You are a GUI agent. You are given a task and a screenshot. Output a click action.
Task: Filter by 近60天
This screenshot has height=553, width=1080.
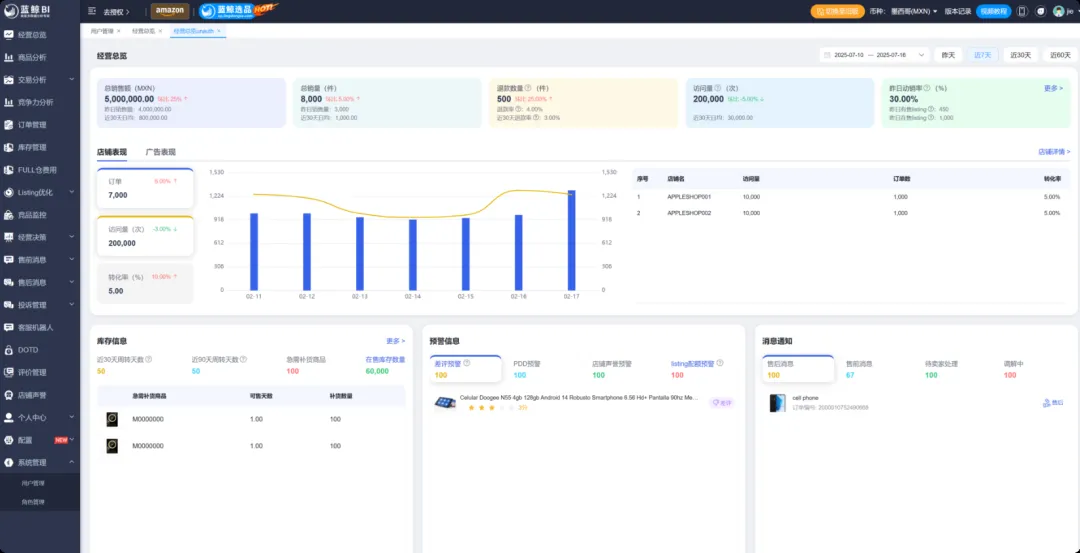(1060, 55)
